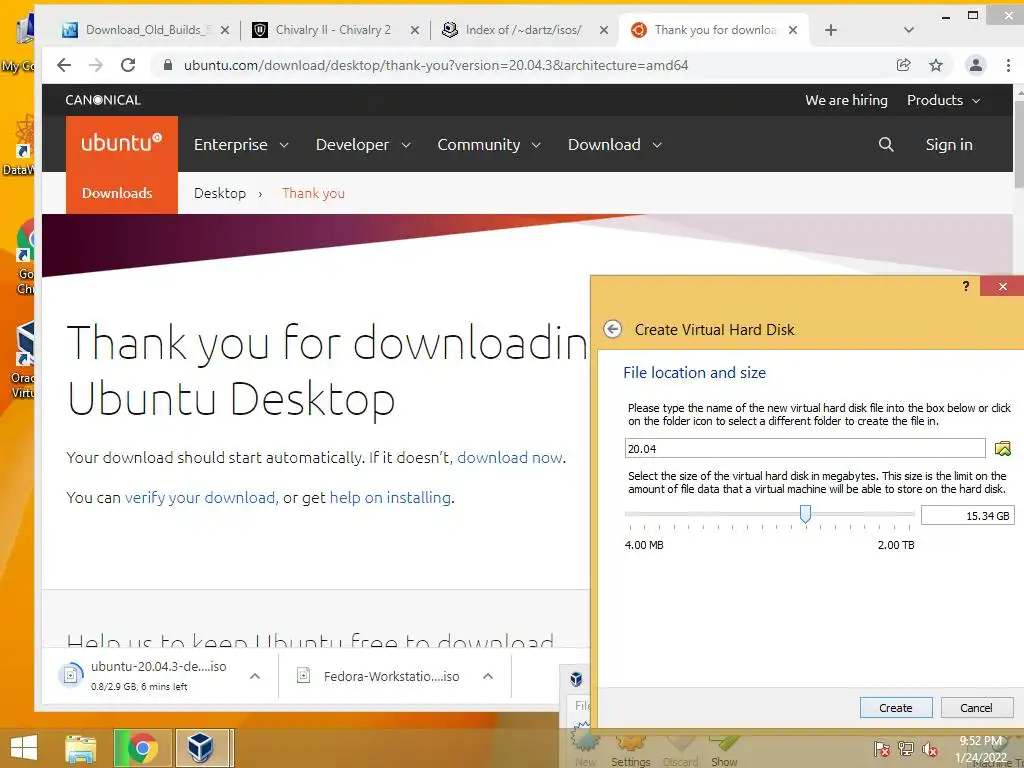The width and height of the screenshot is (1024, 768).
Task: Click the muted volume tray icon
Action: pyautogui.click(x=930, y=748)
